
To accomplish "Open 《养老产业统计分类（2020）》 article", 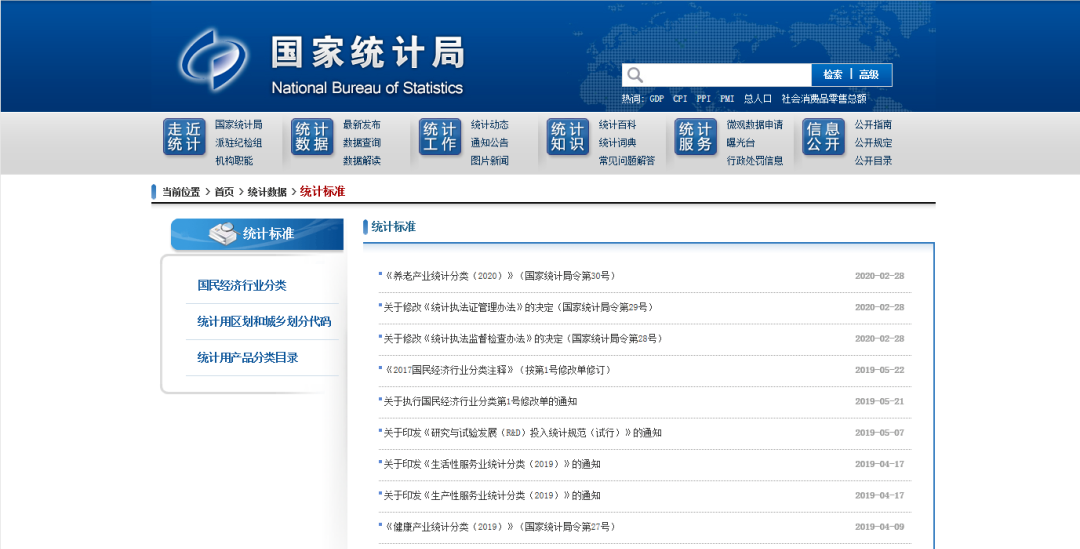I will point(499,275).
